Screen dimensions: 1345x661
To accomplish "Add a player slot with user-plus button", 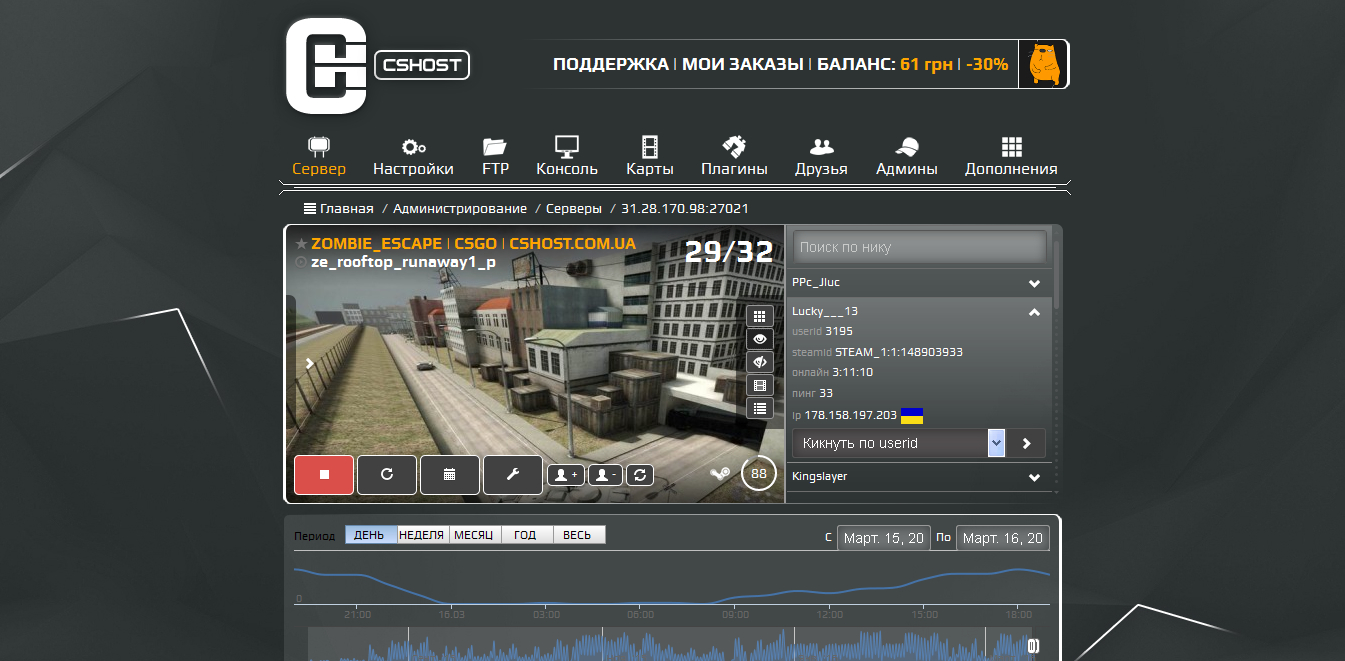I will click(x=566, y=475).
